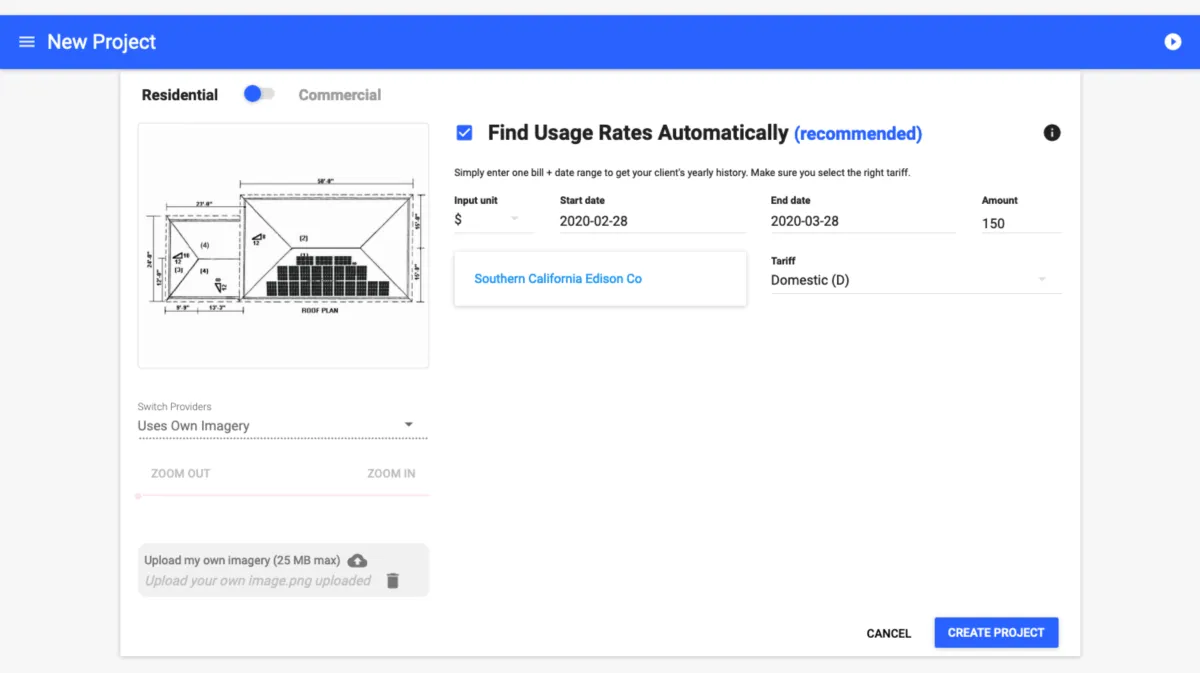The height and width of the screenshot is (673, 1200).
Task: Click the Create Project button
Action: [996, 632]
